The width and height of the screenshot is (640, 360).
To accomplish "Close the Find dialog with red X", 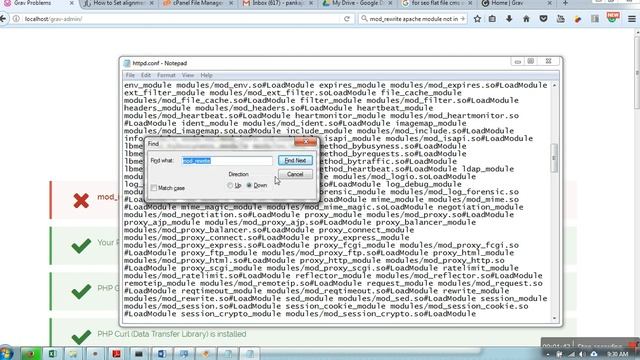I will (x=305, y=142).
